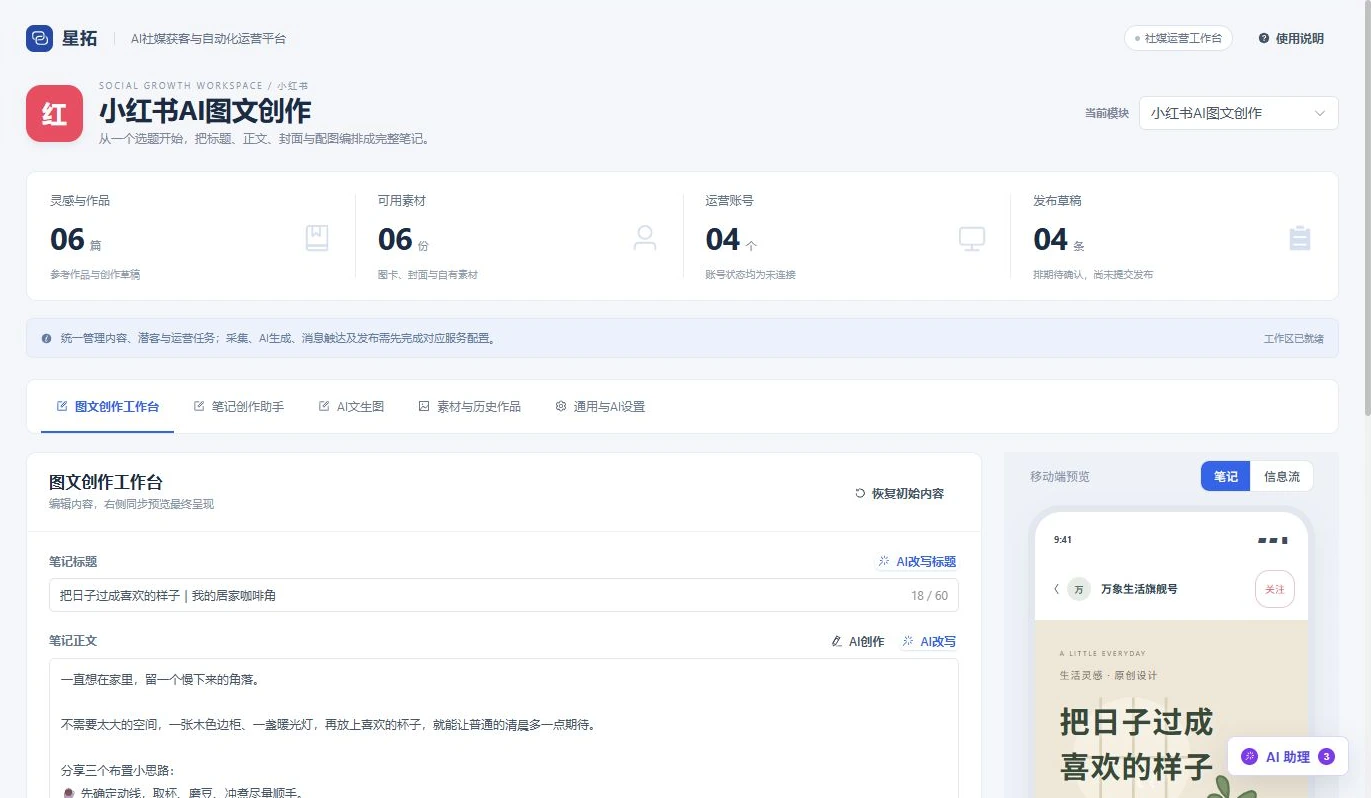Screen dimensions: 1371x798
Task: Switch to 素材与历史作品 tab
Action: coord(469,406)
